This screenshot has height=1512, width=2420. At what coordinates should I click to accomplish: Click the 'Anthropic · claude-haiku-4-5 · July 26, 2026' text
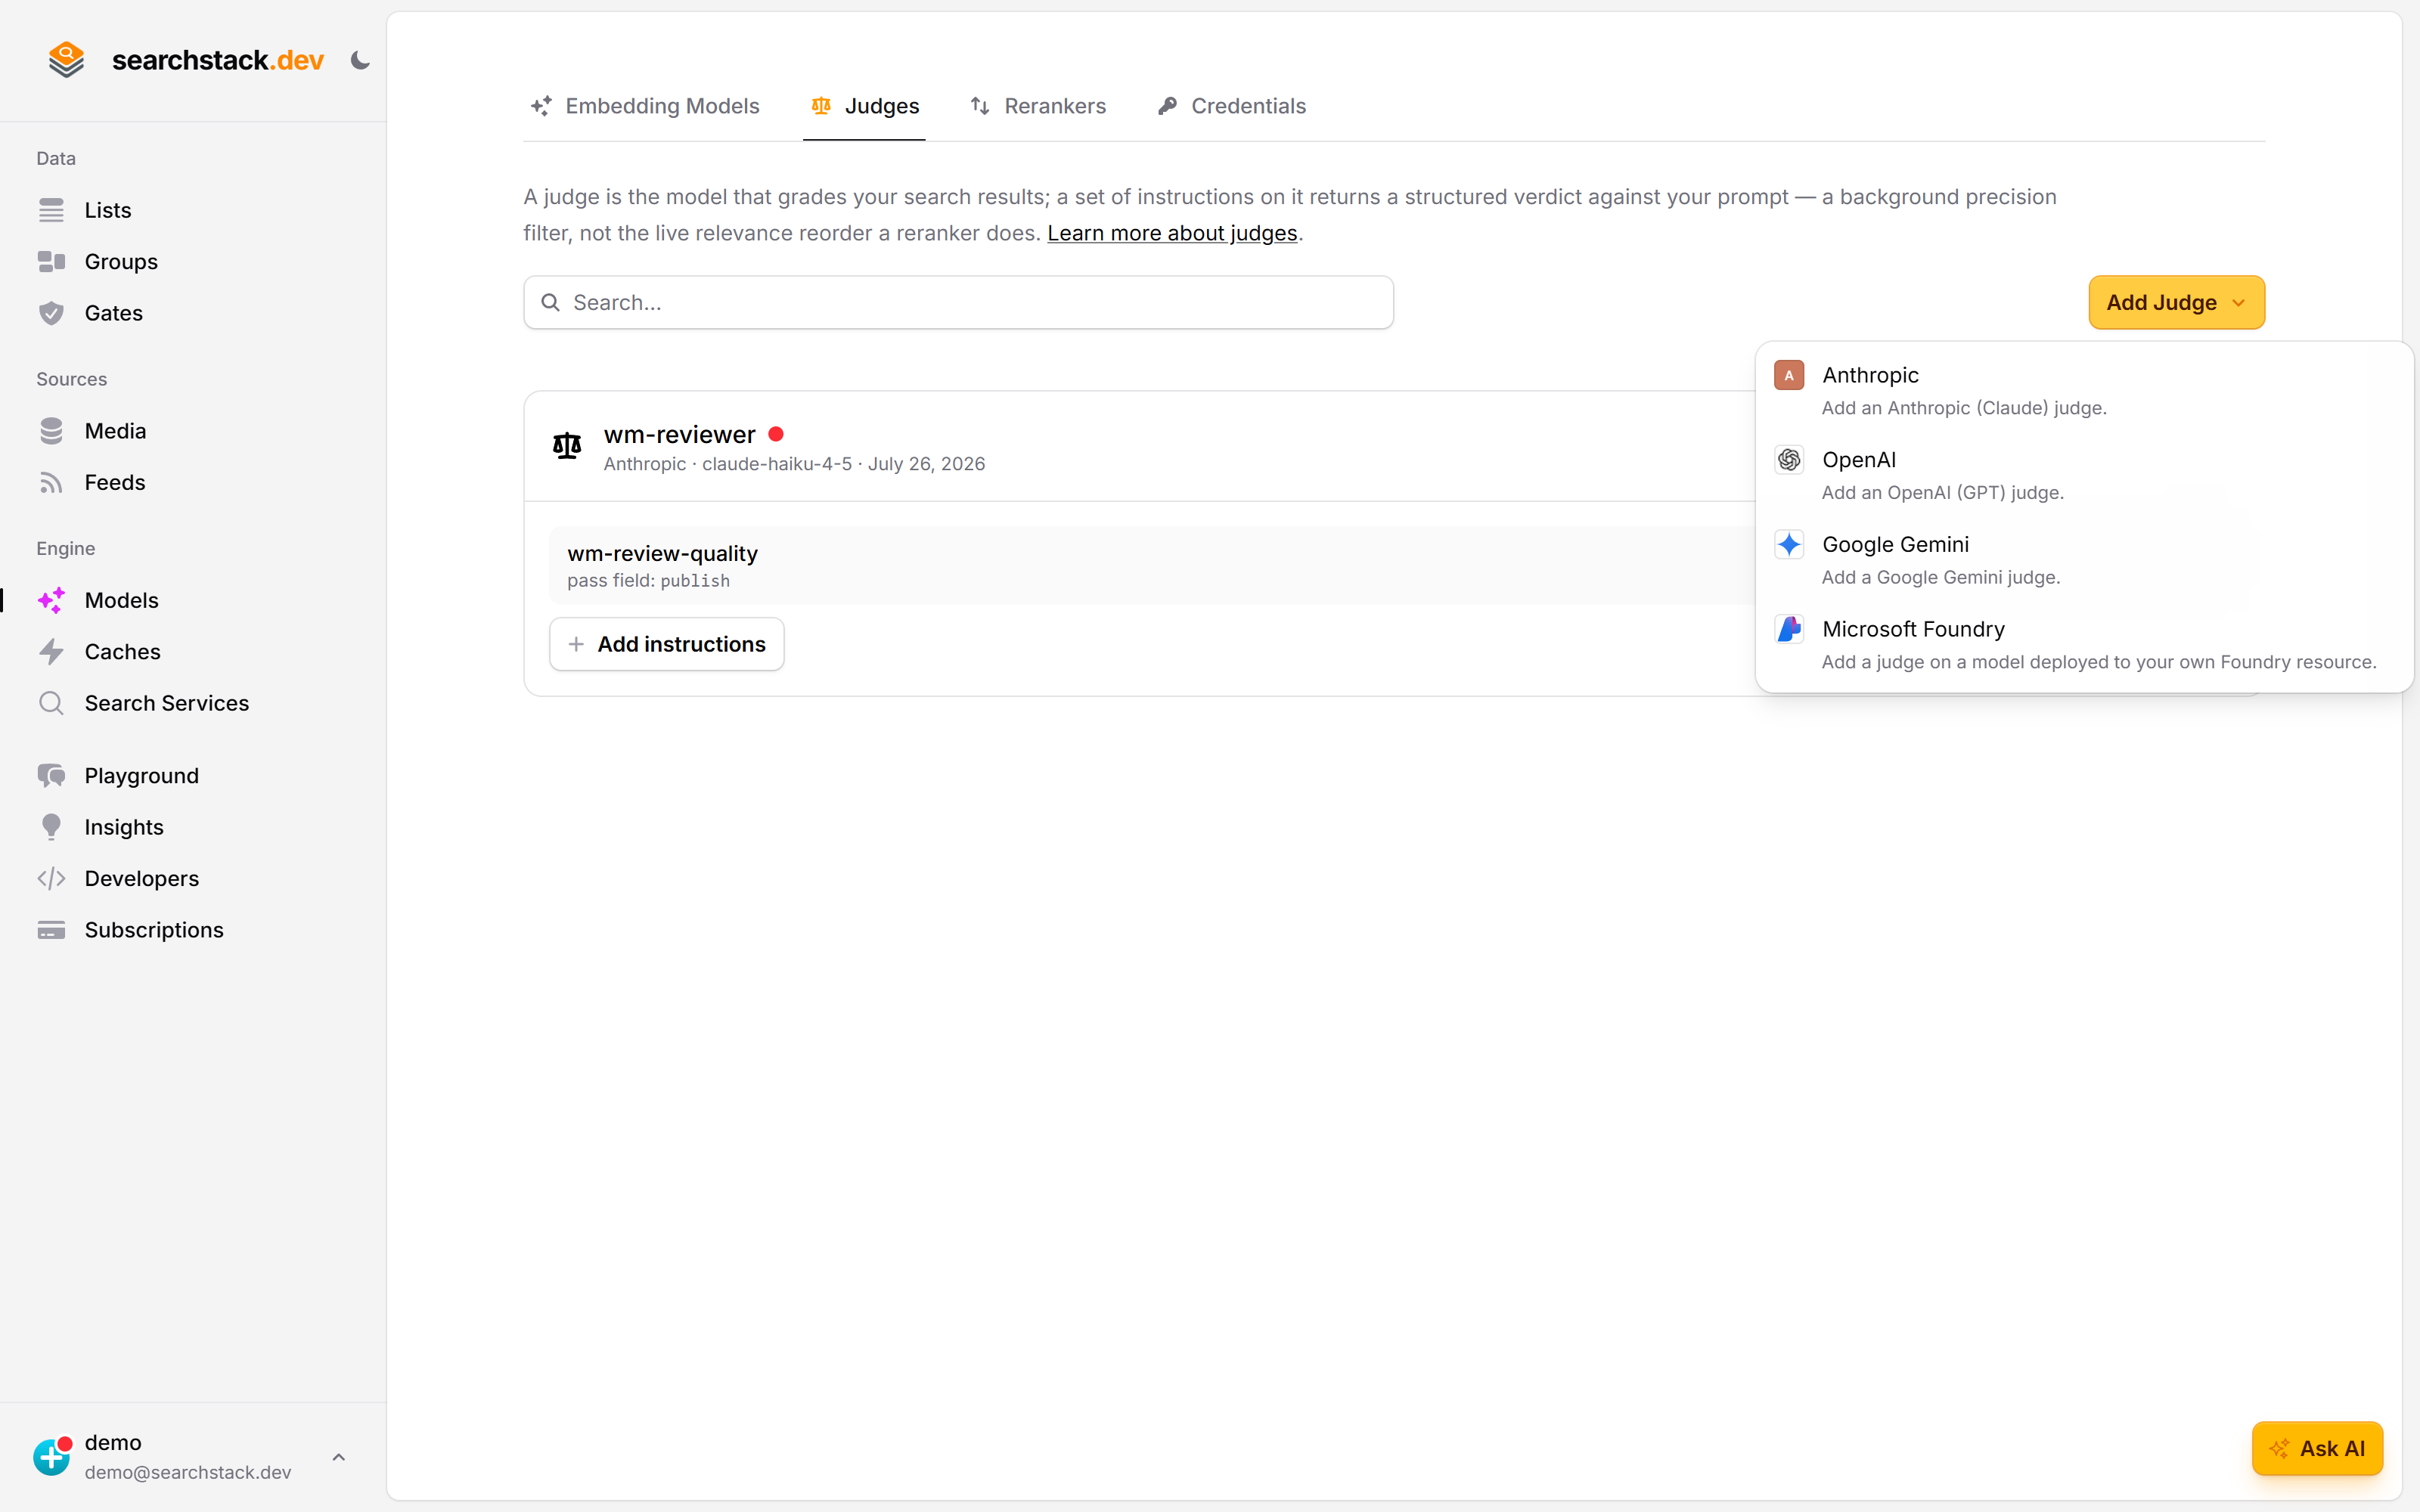point(794,464)
